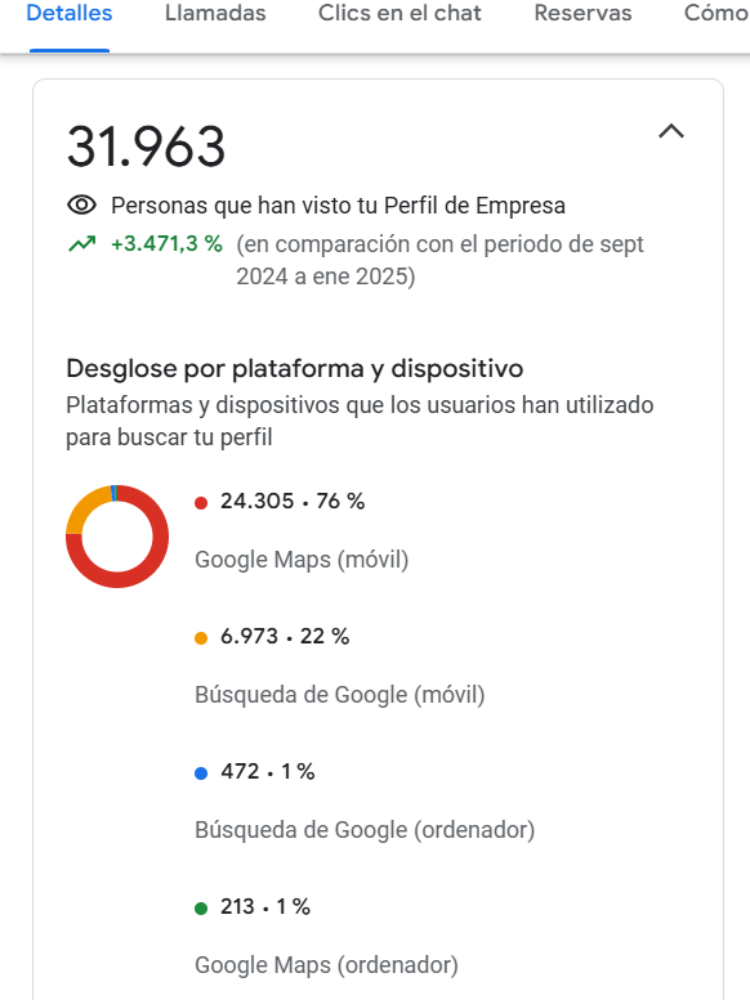Select the Búsqueda de Google (ordenador) label
Screen dimensions: 750x1000
point(364,830)
